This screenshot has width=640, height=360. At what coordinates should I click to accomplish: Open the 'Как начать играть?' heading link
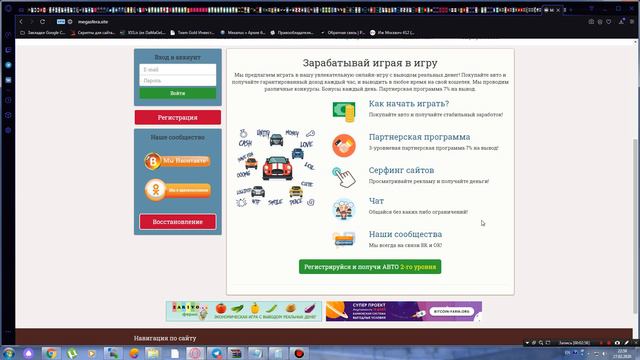click(x=409, y=104)
